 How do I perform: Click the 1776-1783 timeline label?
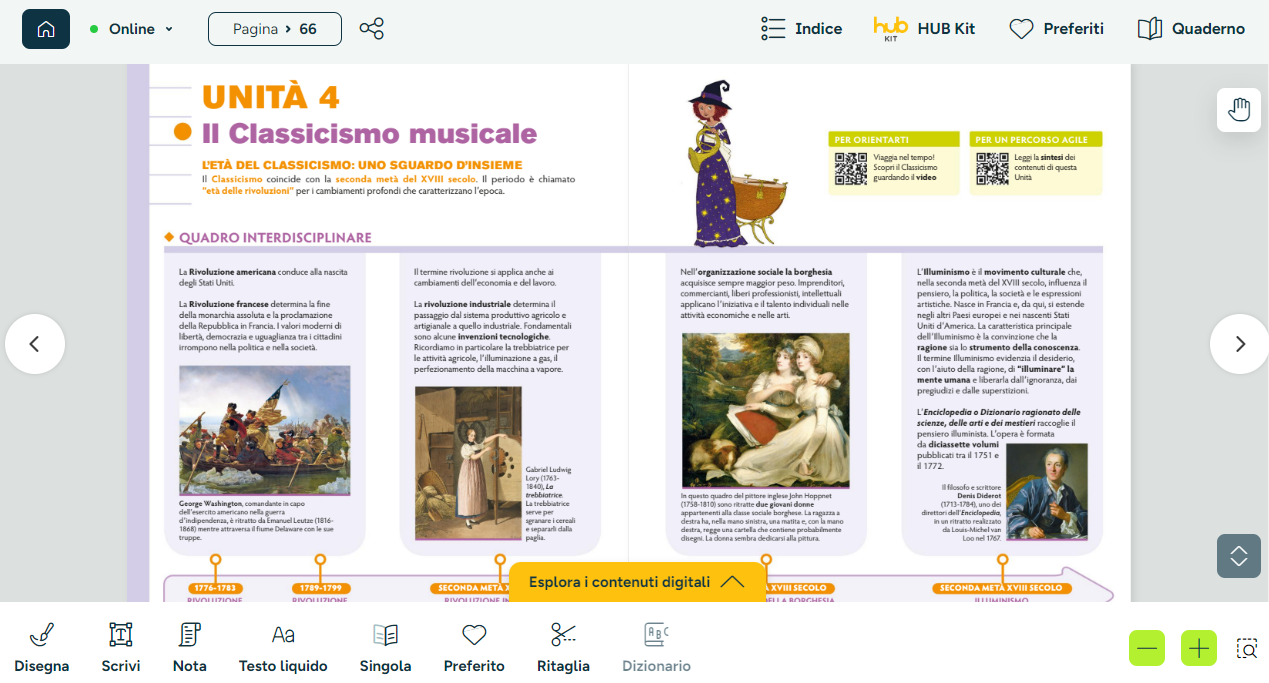point(214,588)
